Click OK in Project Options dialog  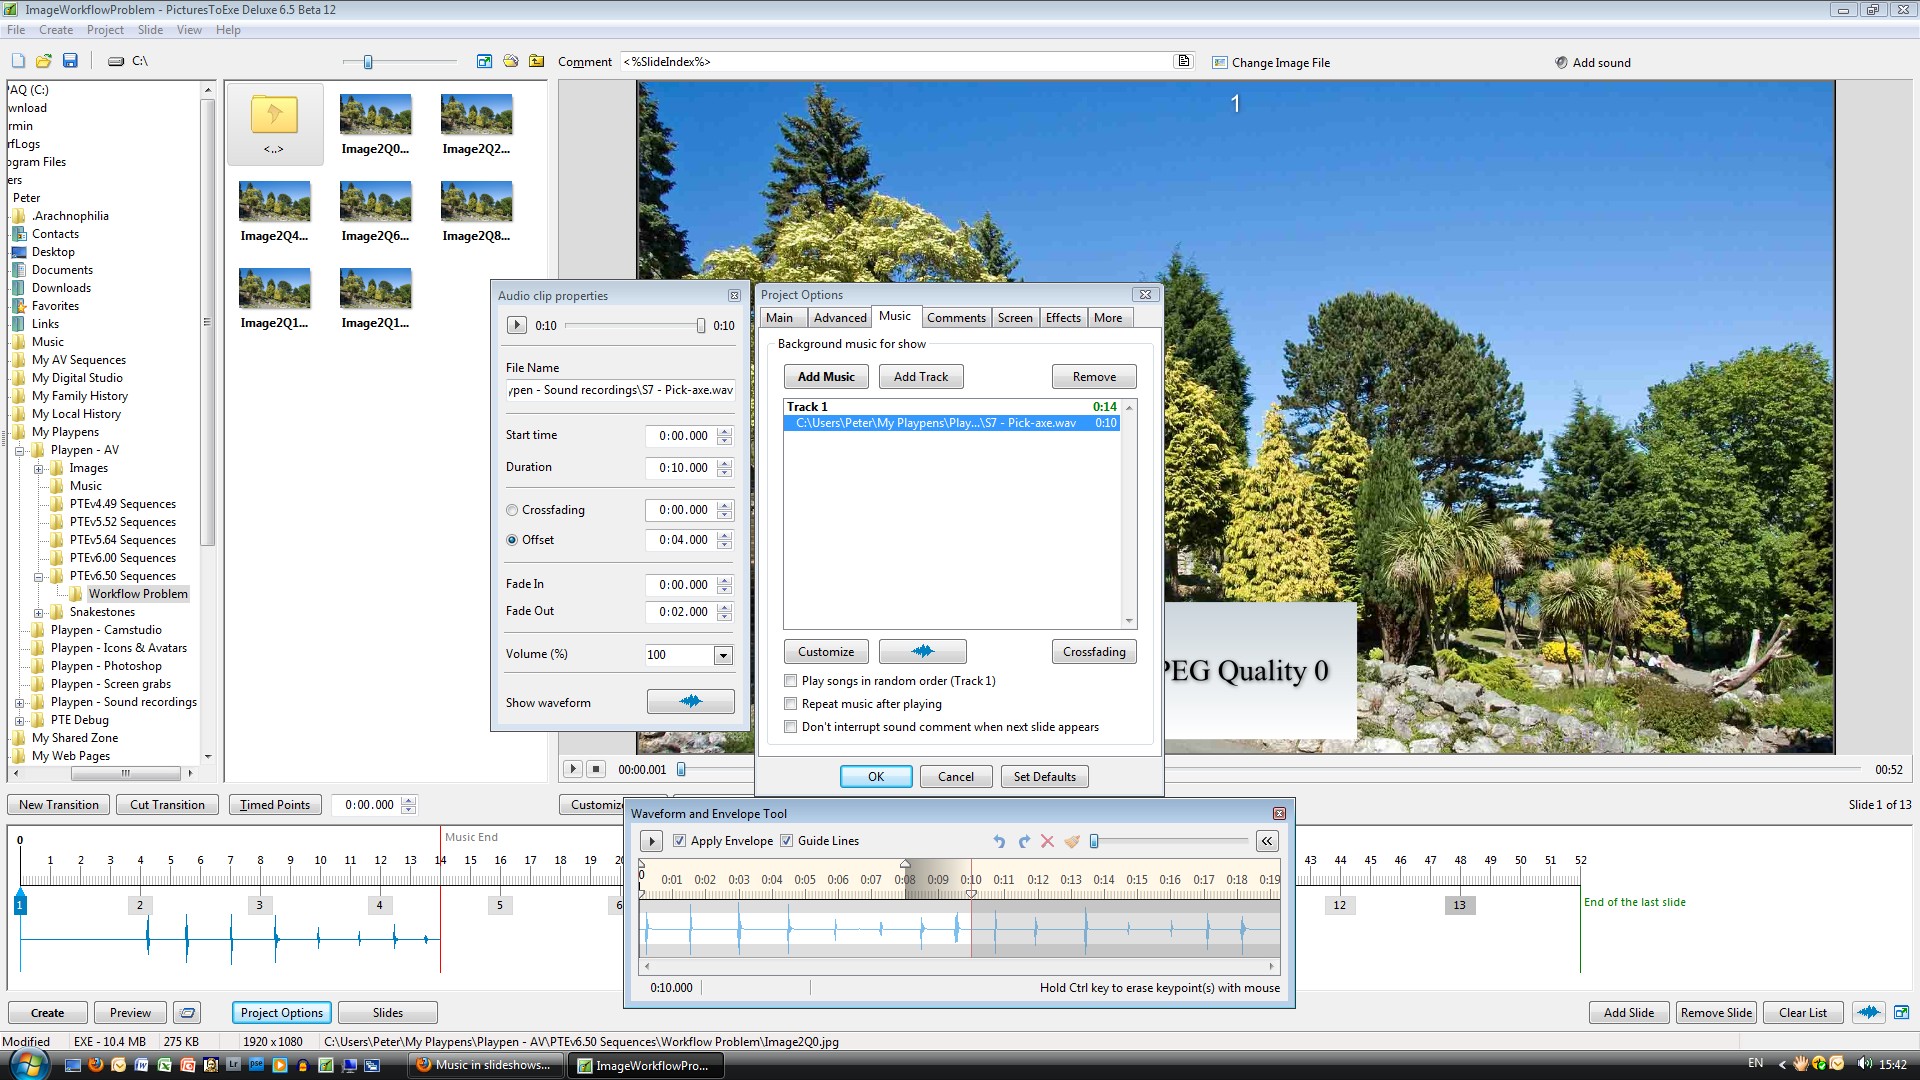point(875,777)
